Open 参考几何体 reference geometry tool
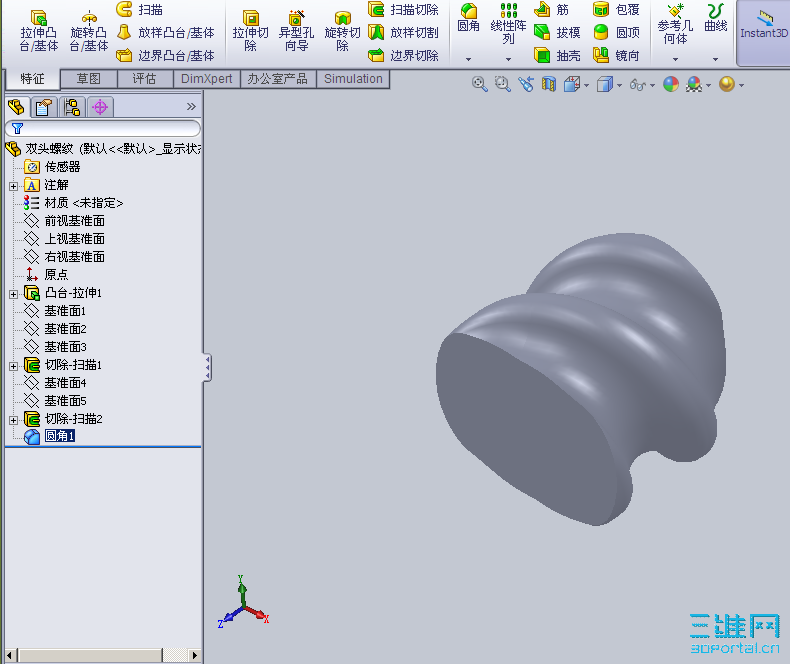The height and width of the screenshot is (664, 790). (675, 23)
